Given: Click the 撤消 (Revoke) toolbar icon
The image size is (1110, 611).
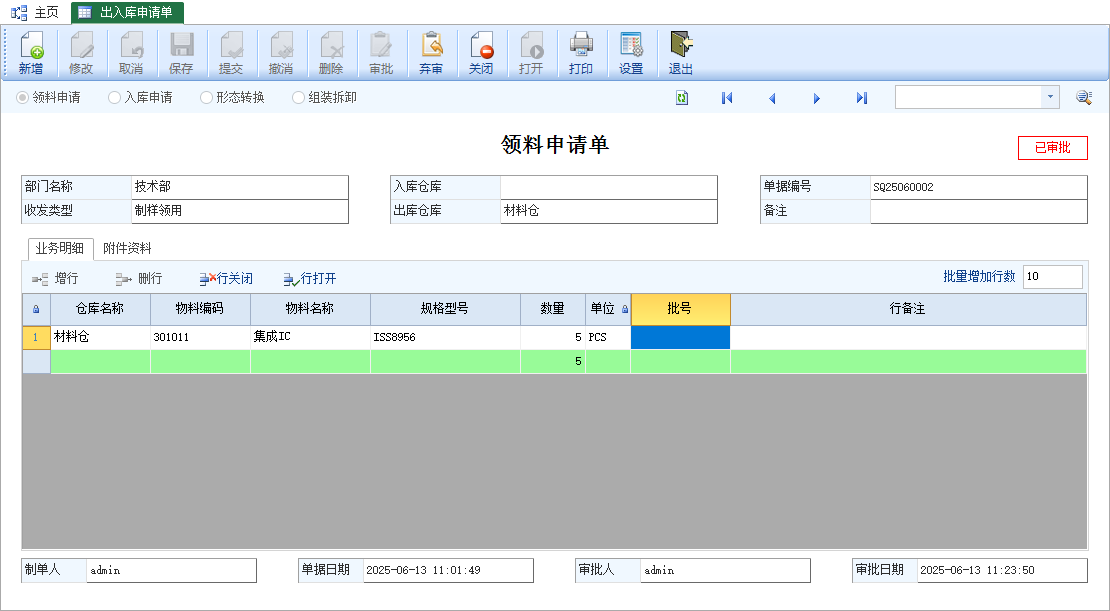Looking at the screenshot, I should [281, 53].
